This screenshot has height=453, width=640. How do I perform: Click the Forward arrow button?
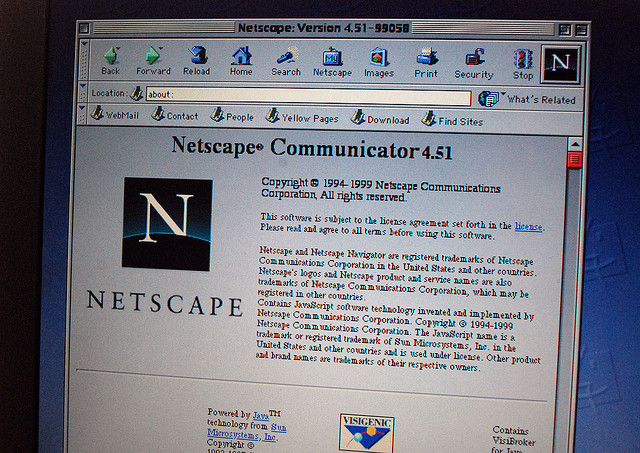coord(153,60)
